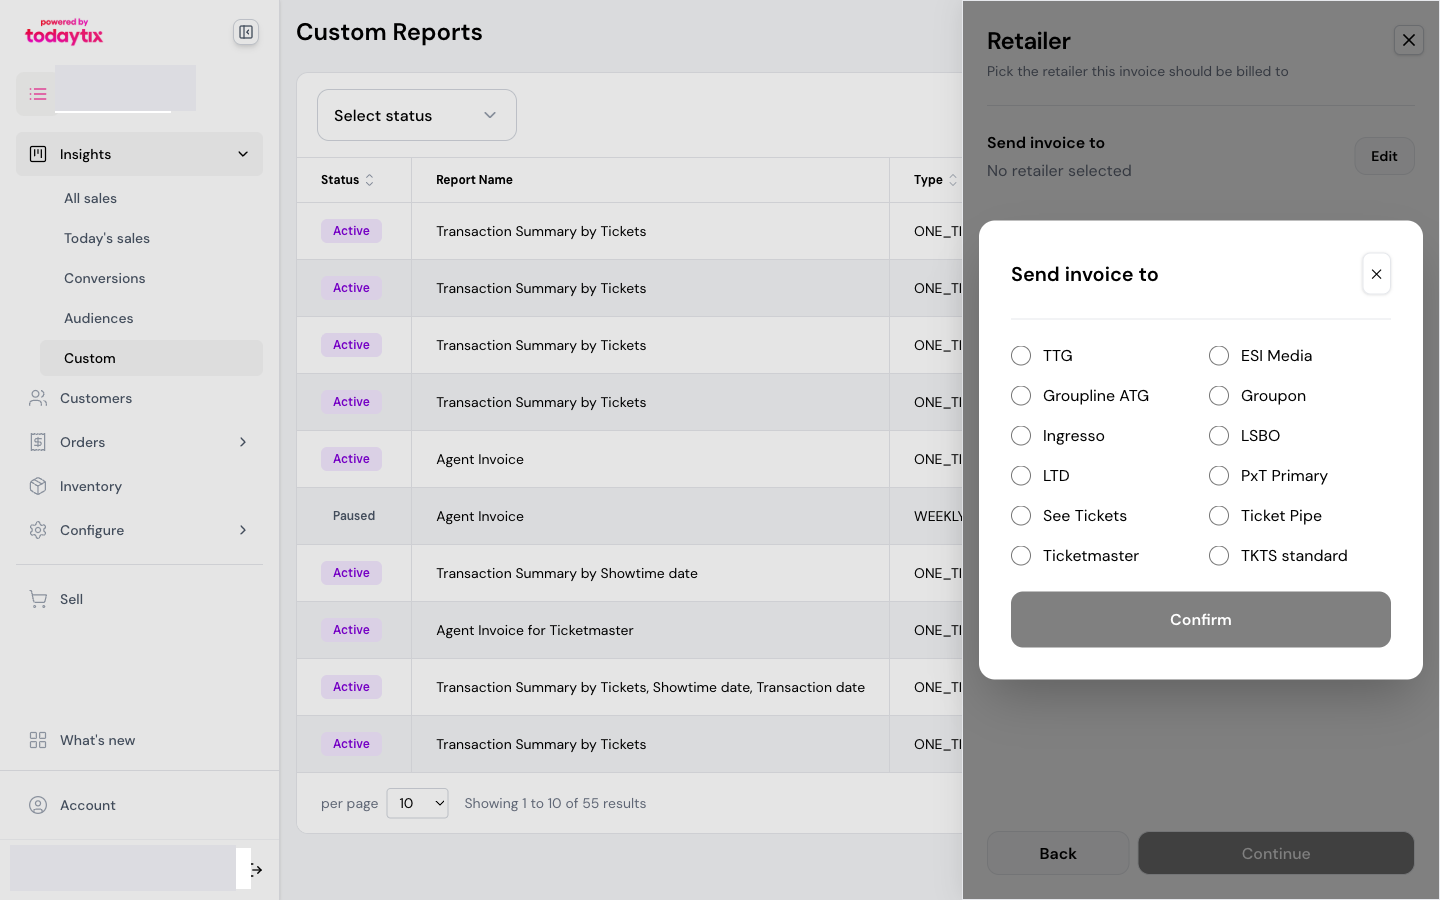Expand the Configure submenu chevron

243,530
